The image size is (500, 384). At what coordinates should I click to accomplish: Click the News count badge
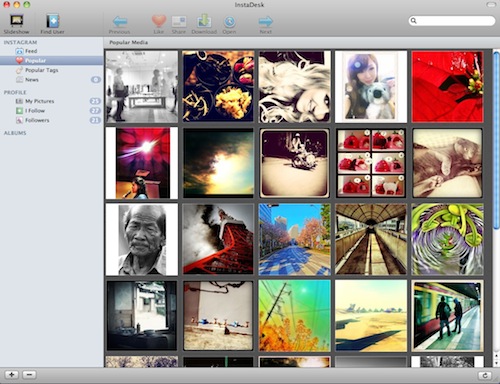(x=96, y=80)
